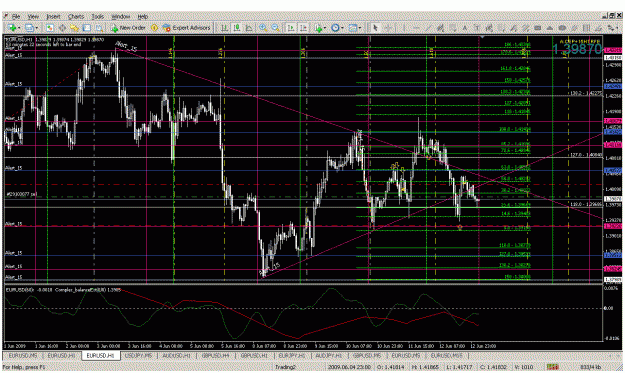Toggle Expert Advisors on or off
625x373 pixels.
pos(186,28)
